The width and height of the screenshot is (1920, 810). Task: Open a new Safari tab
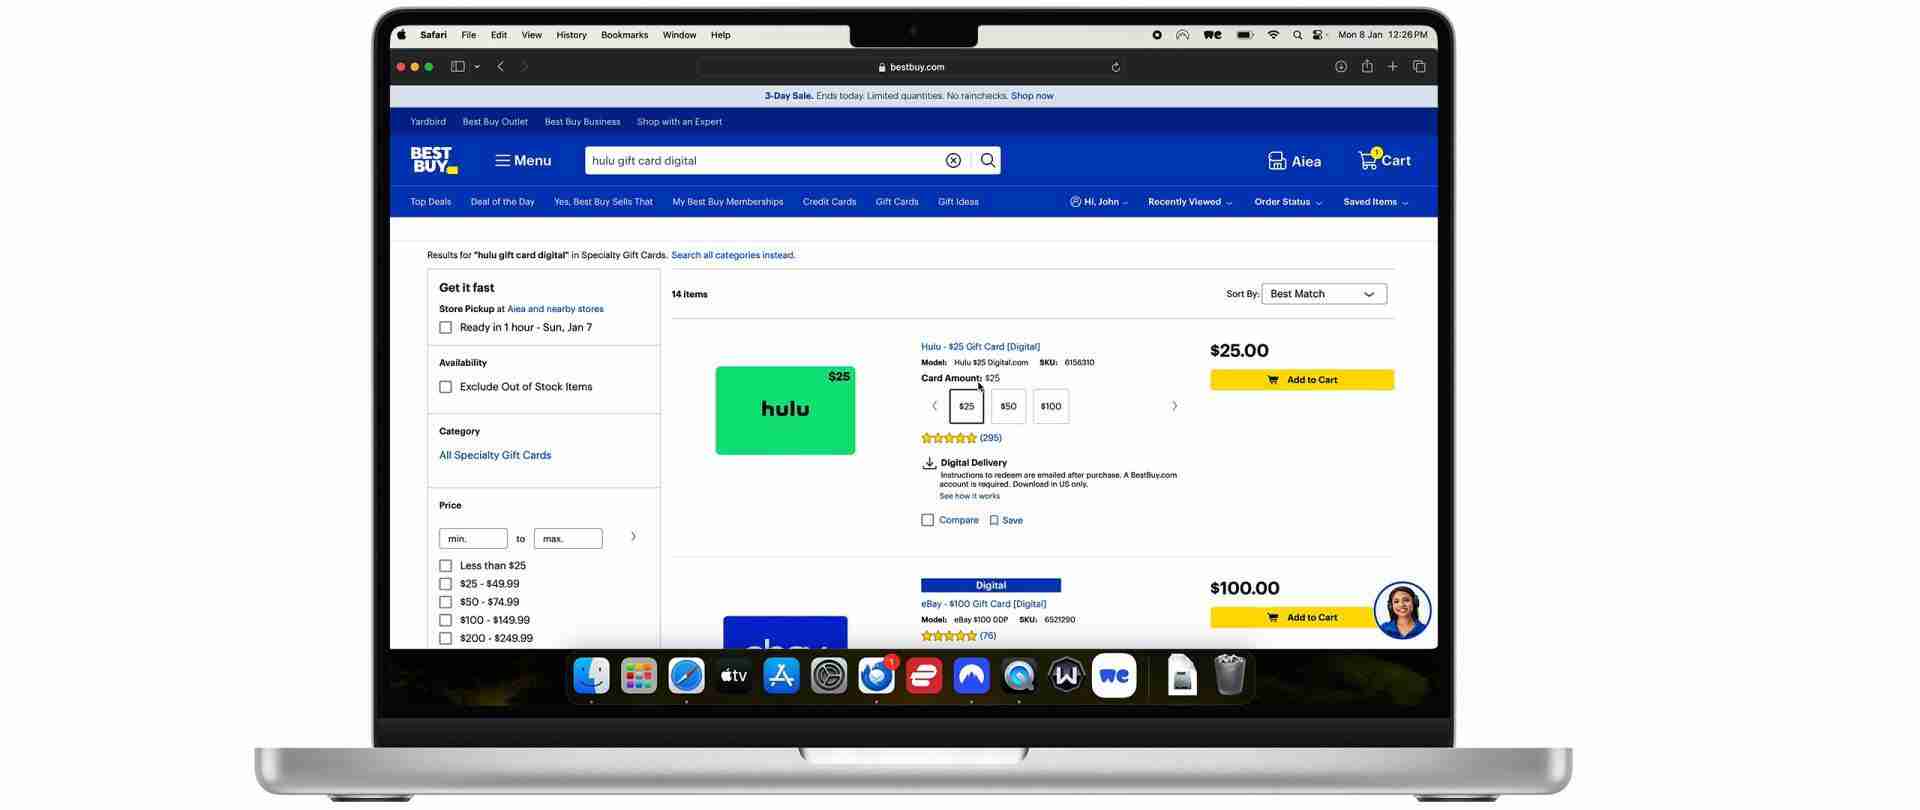point(1392,67)
